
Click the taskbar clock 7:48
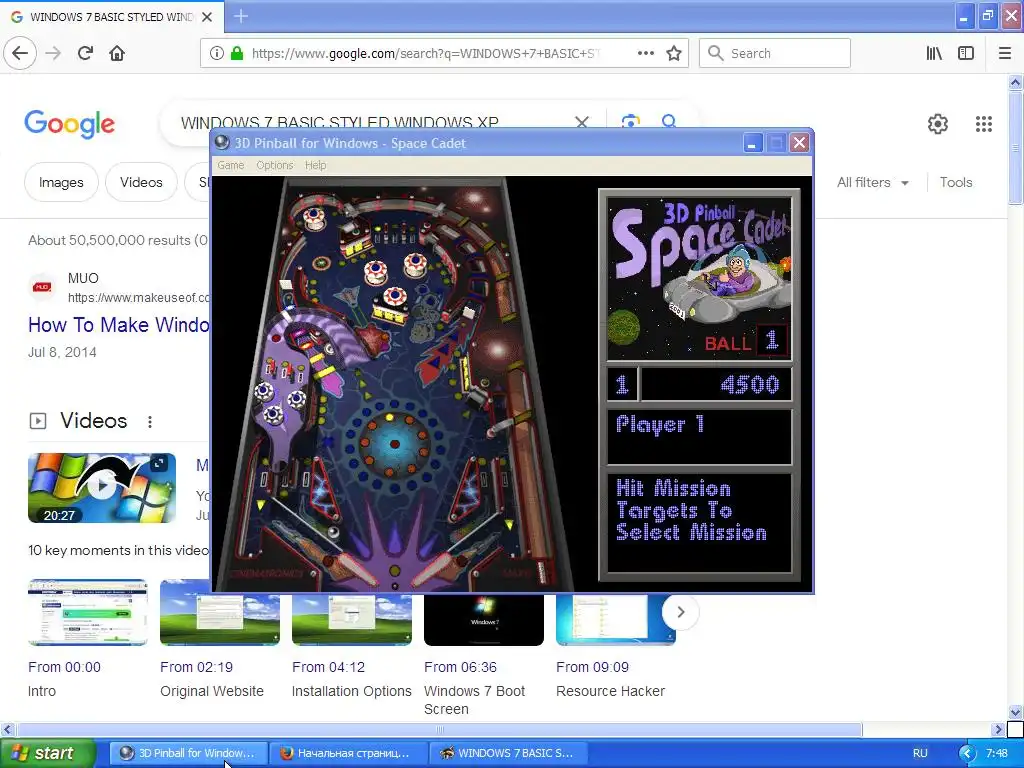tap(997, 753)
